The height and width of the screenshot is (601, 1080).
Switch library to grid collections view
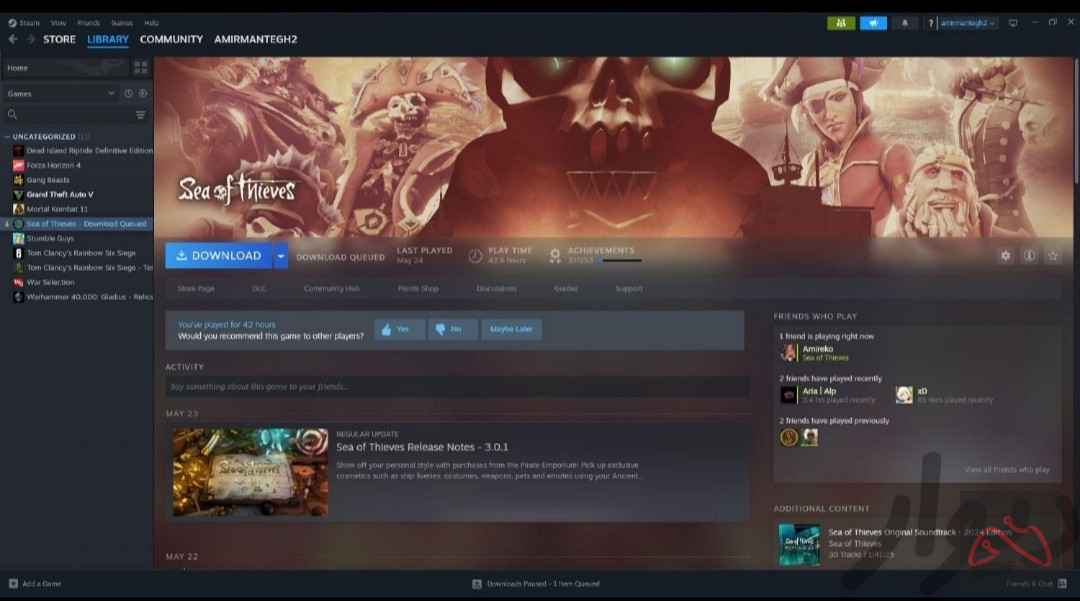pyautogui.click(x=141, y=68)
